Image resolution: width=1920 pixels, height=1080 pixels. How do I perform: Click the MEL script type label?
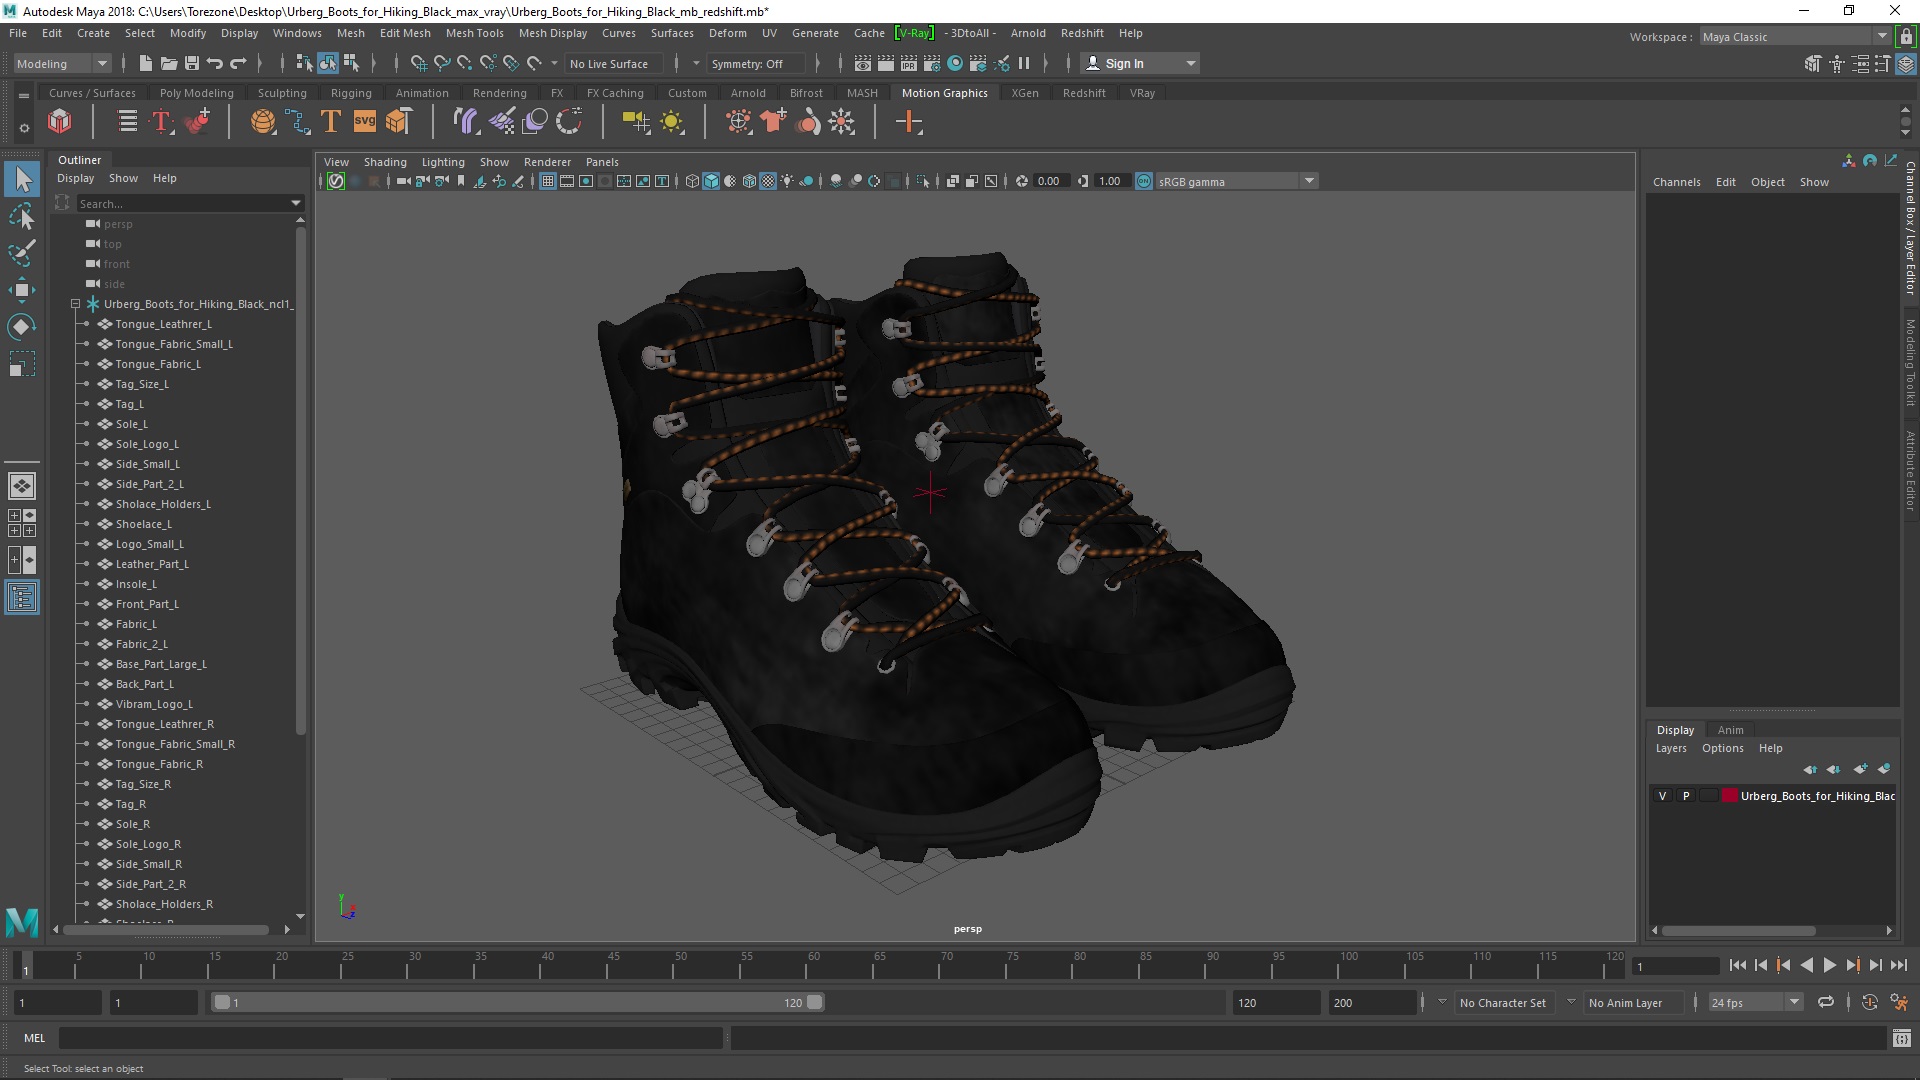(x=35, y=1038)
